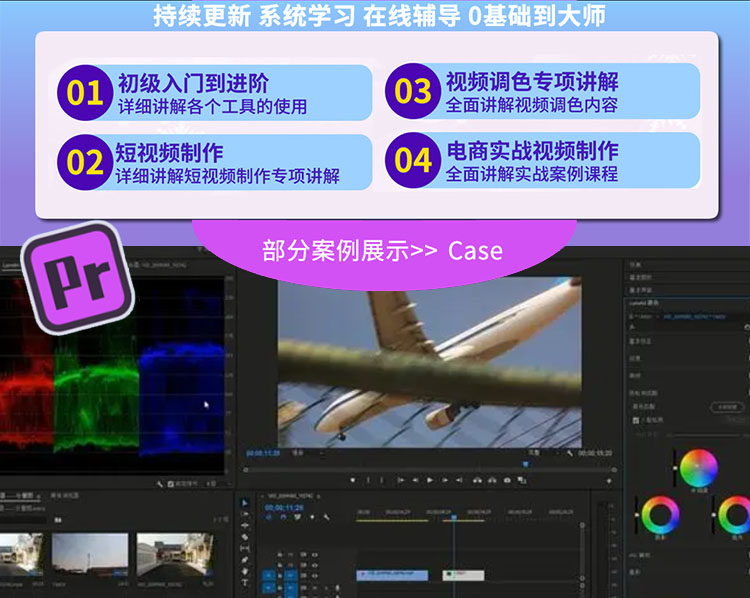Select the Track Select Forward tool
The image size is (750, 598).
click(244, 514)
